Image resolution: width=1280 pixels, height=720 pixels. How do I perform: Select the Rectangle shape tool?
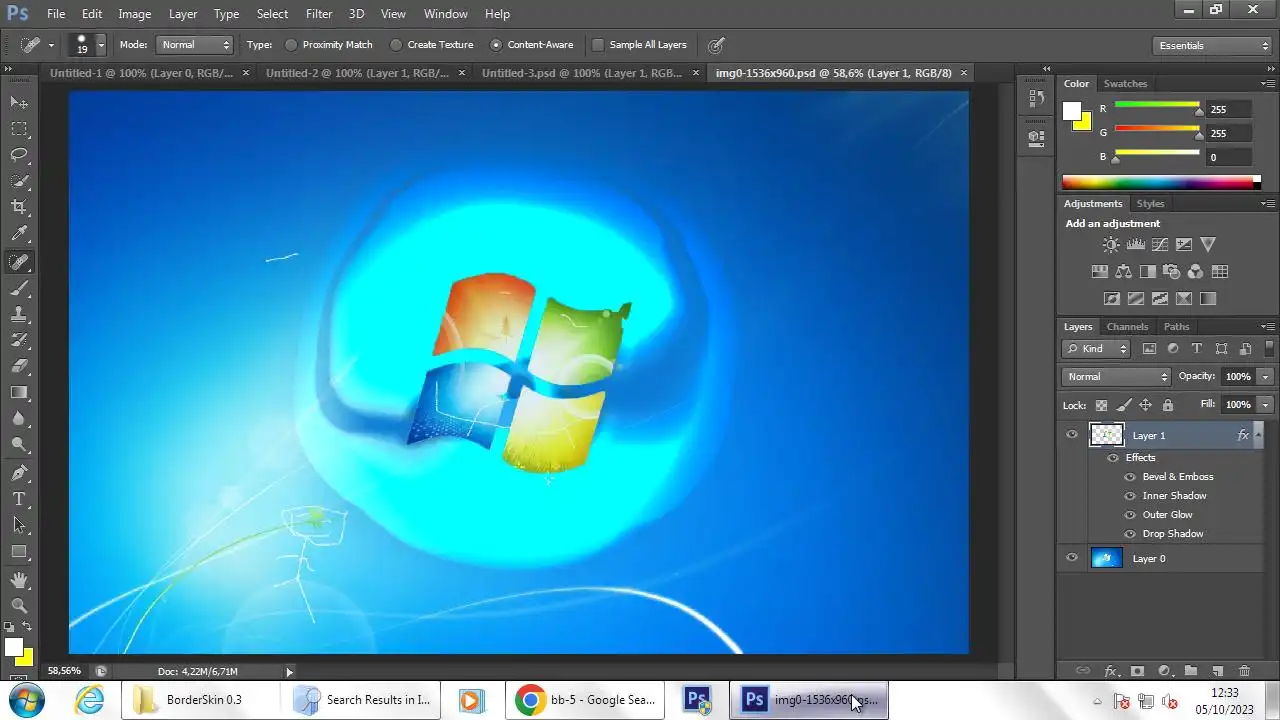[19, 551]
